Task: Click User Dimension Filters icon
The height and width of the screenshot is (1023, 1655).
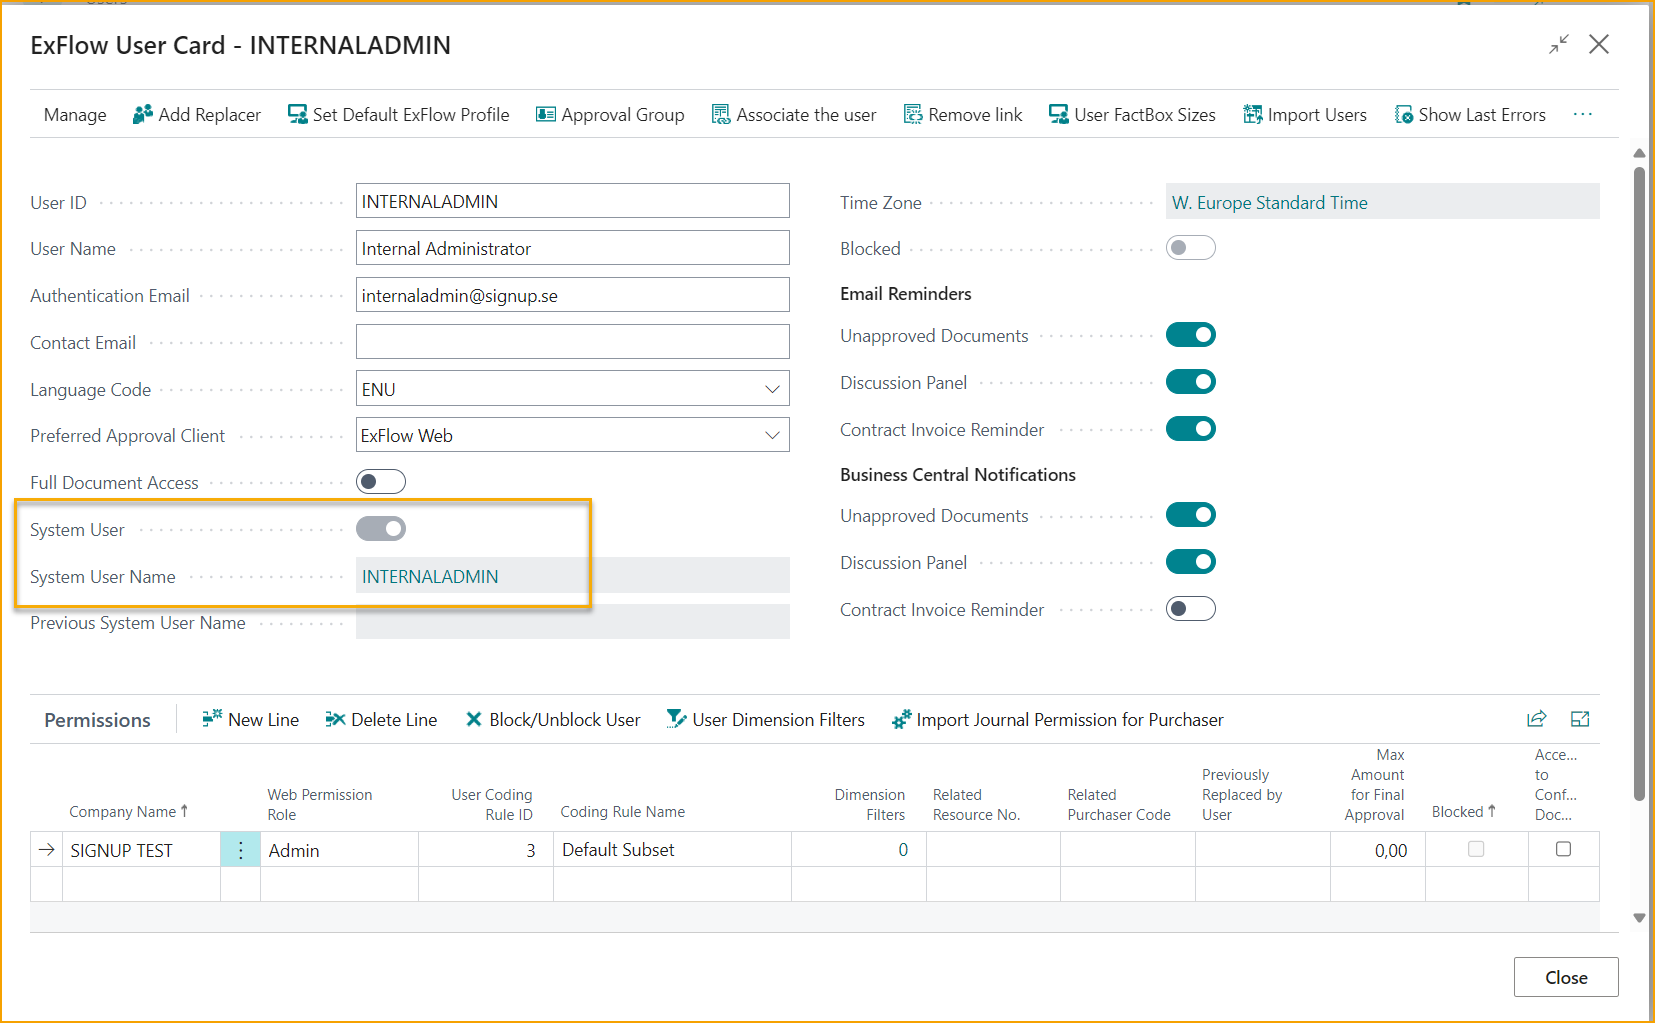Action: click(x=677, y=719)
